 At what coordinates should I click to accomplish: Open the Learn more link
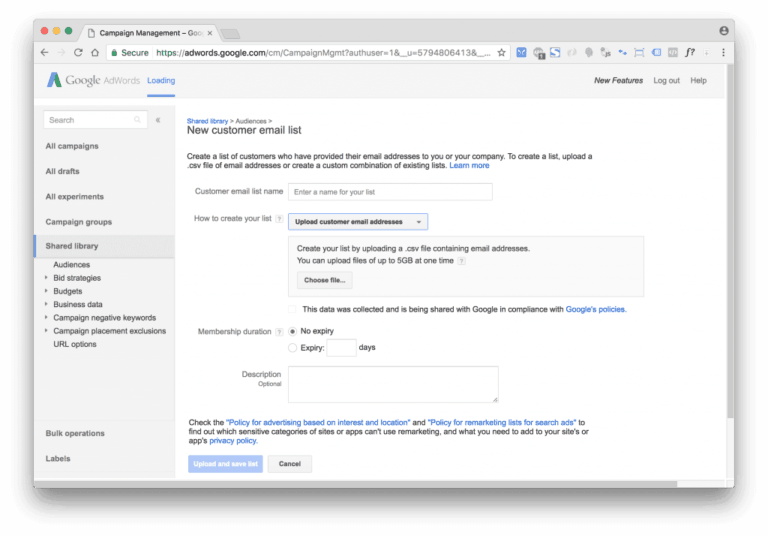(x=469, y=166)
